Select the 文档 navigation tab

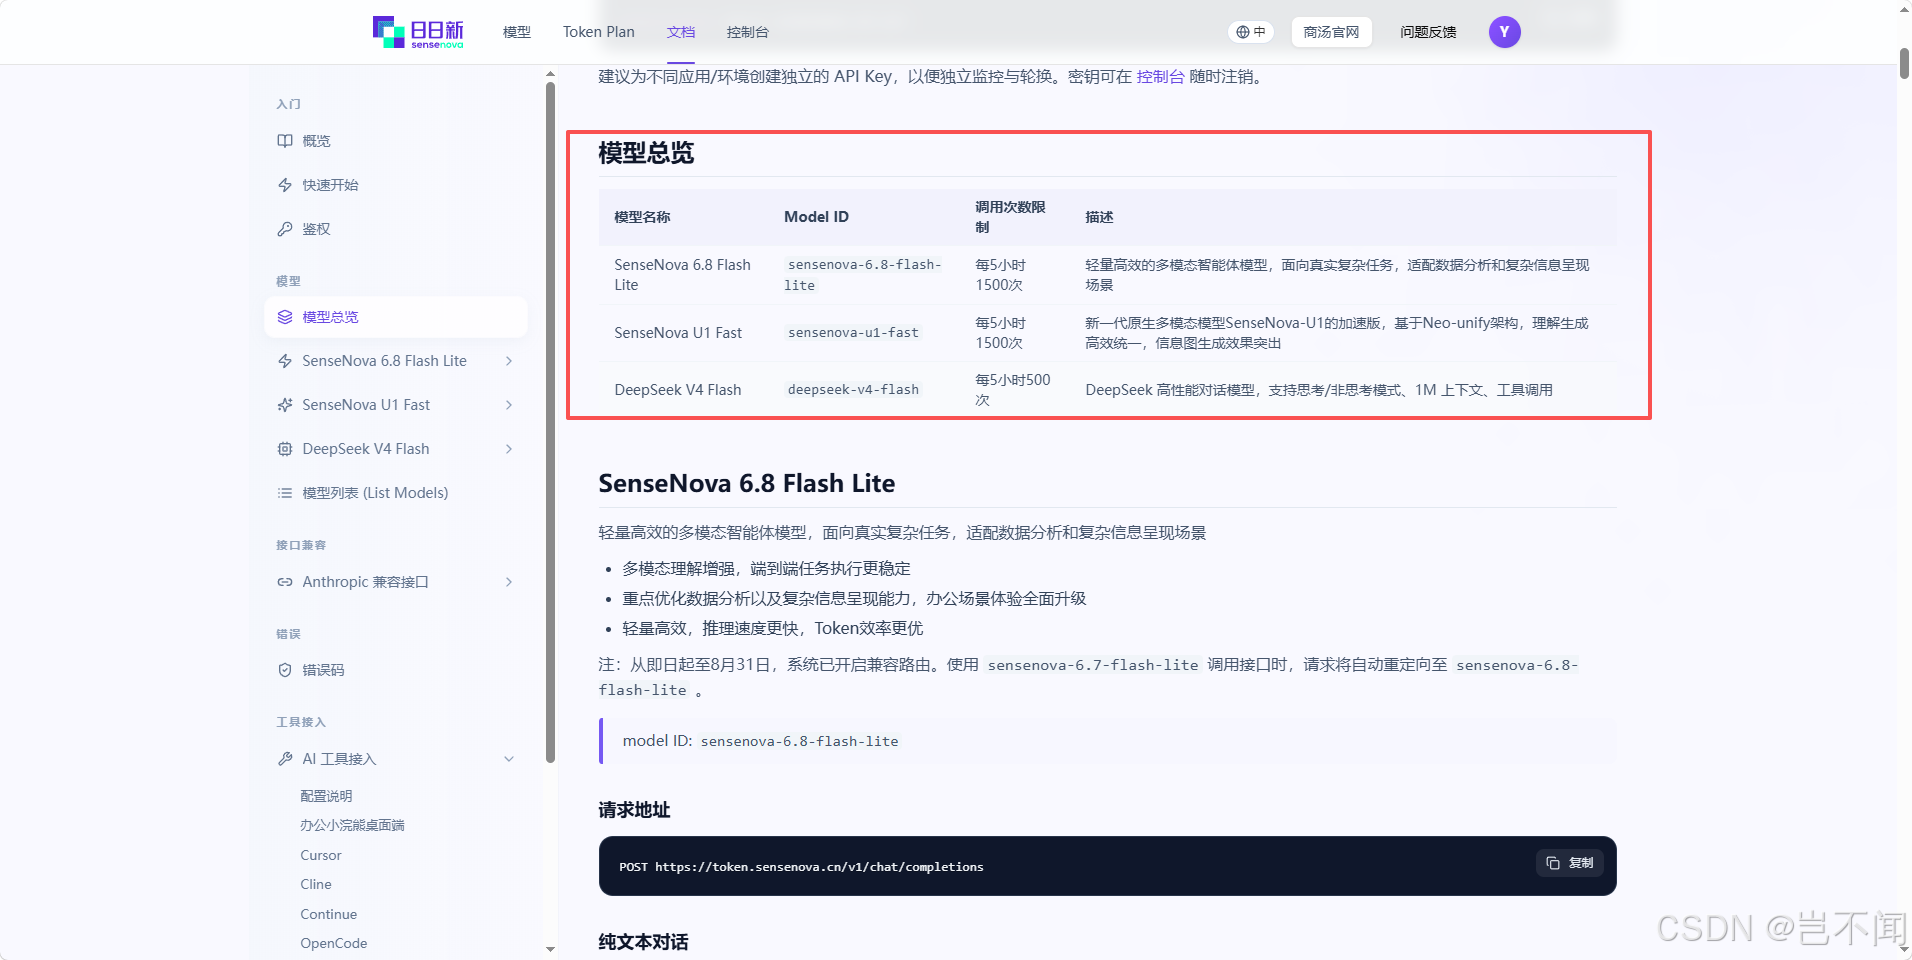[x=680, y=32]
